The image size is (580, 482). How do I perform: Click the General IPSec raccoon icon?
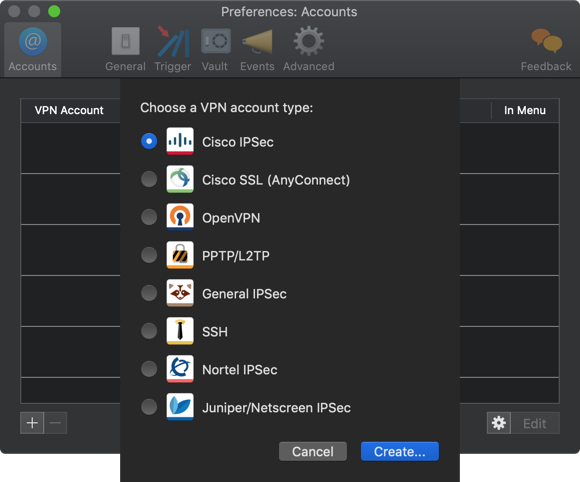click(180, 293)
